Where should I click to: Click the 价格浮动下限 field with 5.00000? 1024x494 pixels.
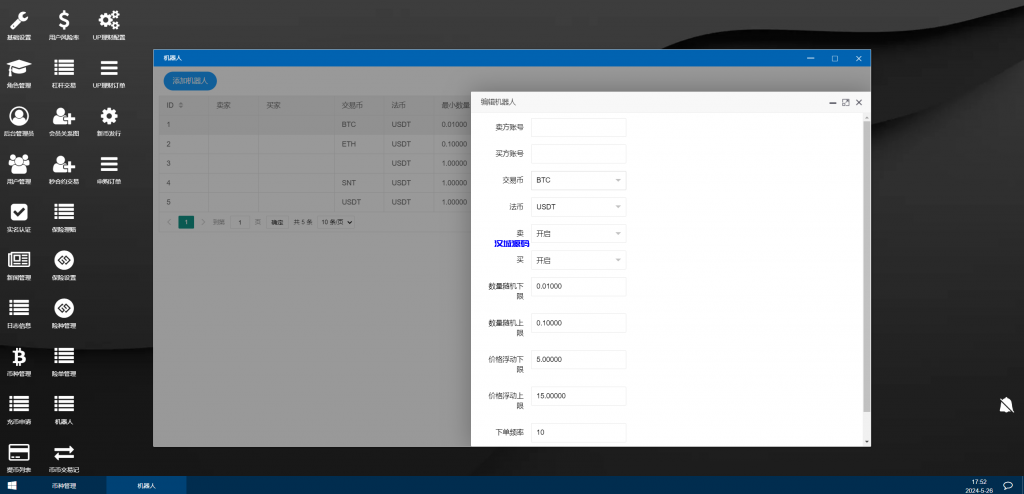(x=579, y=359)
